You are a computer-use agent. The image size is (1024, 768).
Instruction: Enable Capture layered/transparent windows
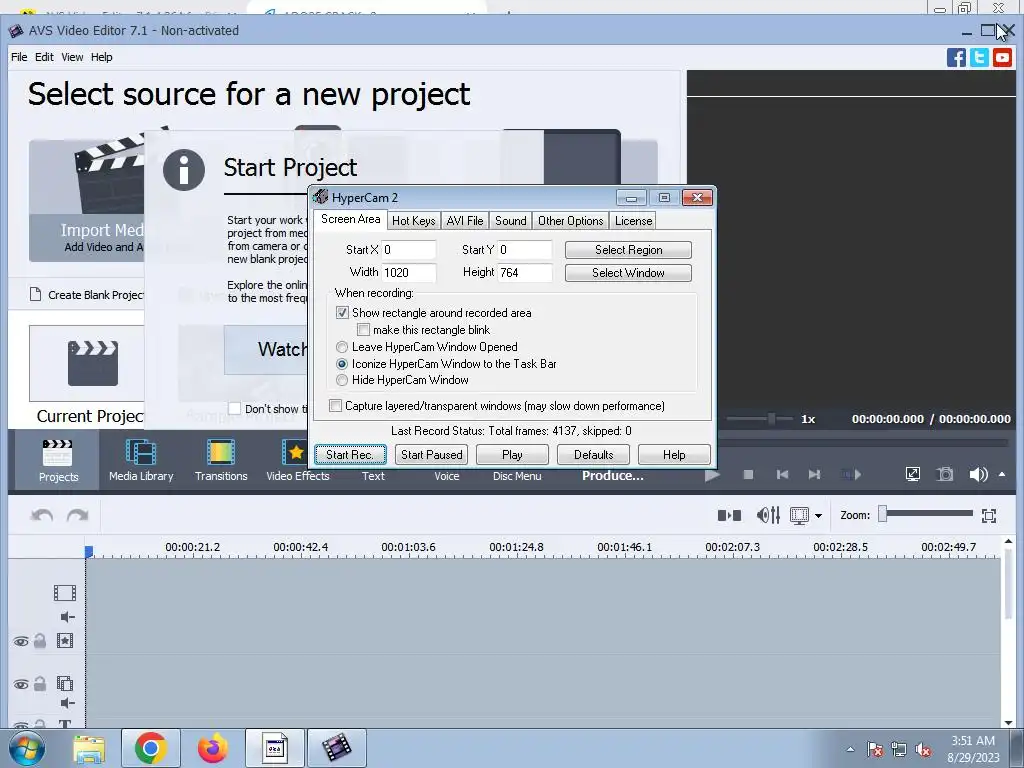(x=335, y=406)
